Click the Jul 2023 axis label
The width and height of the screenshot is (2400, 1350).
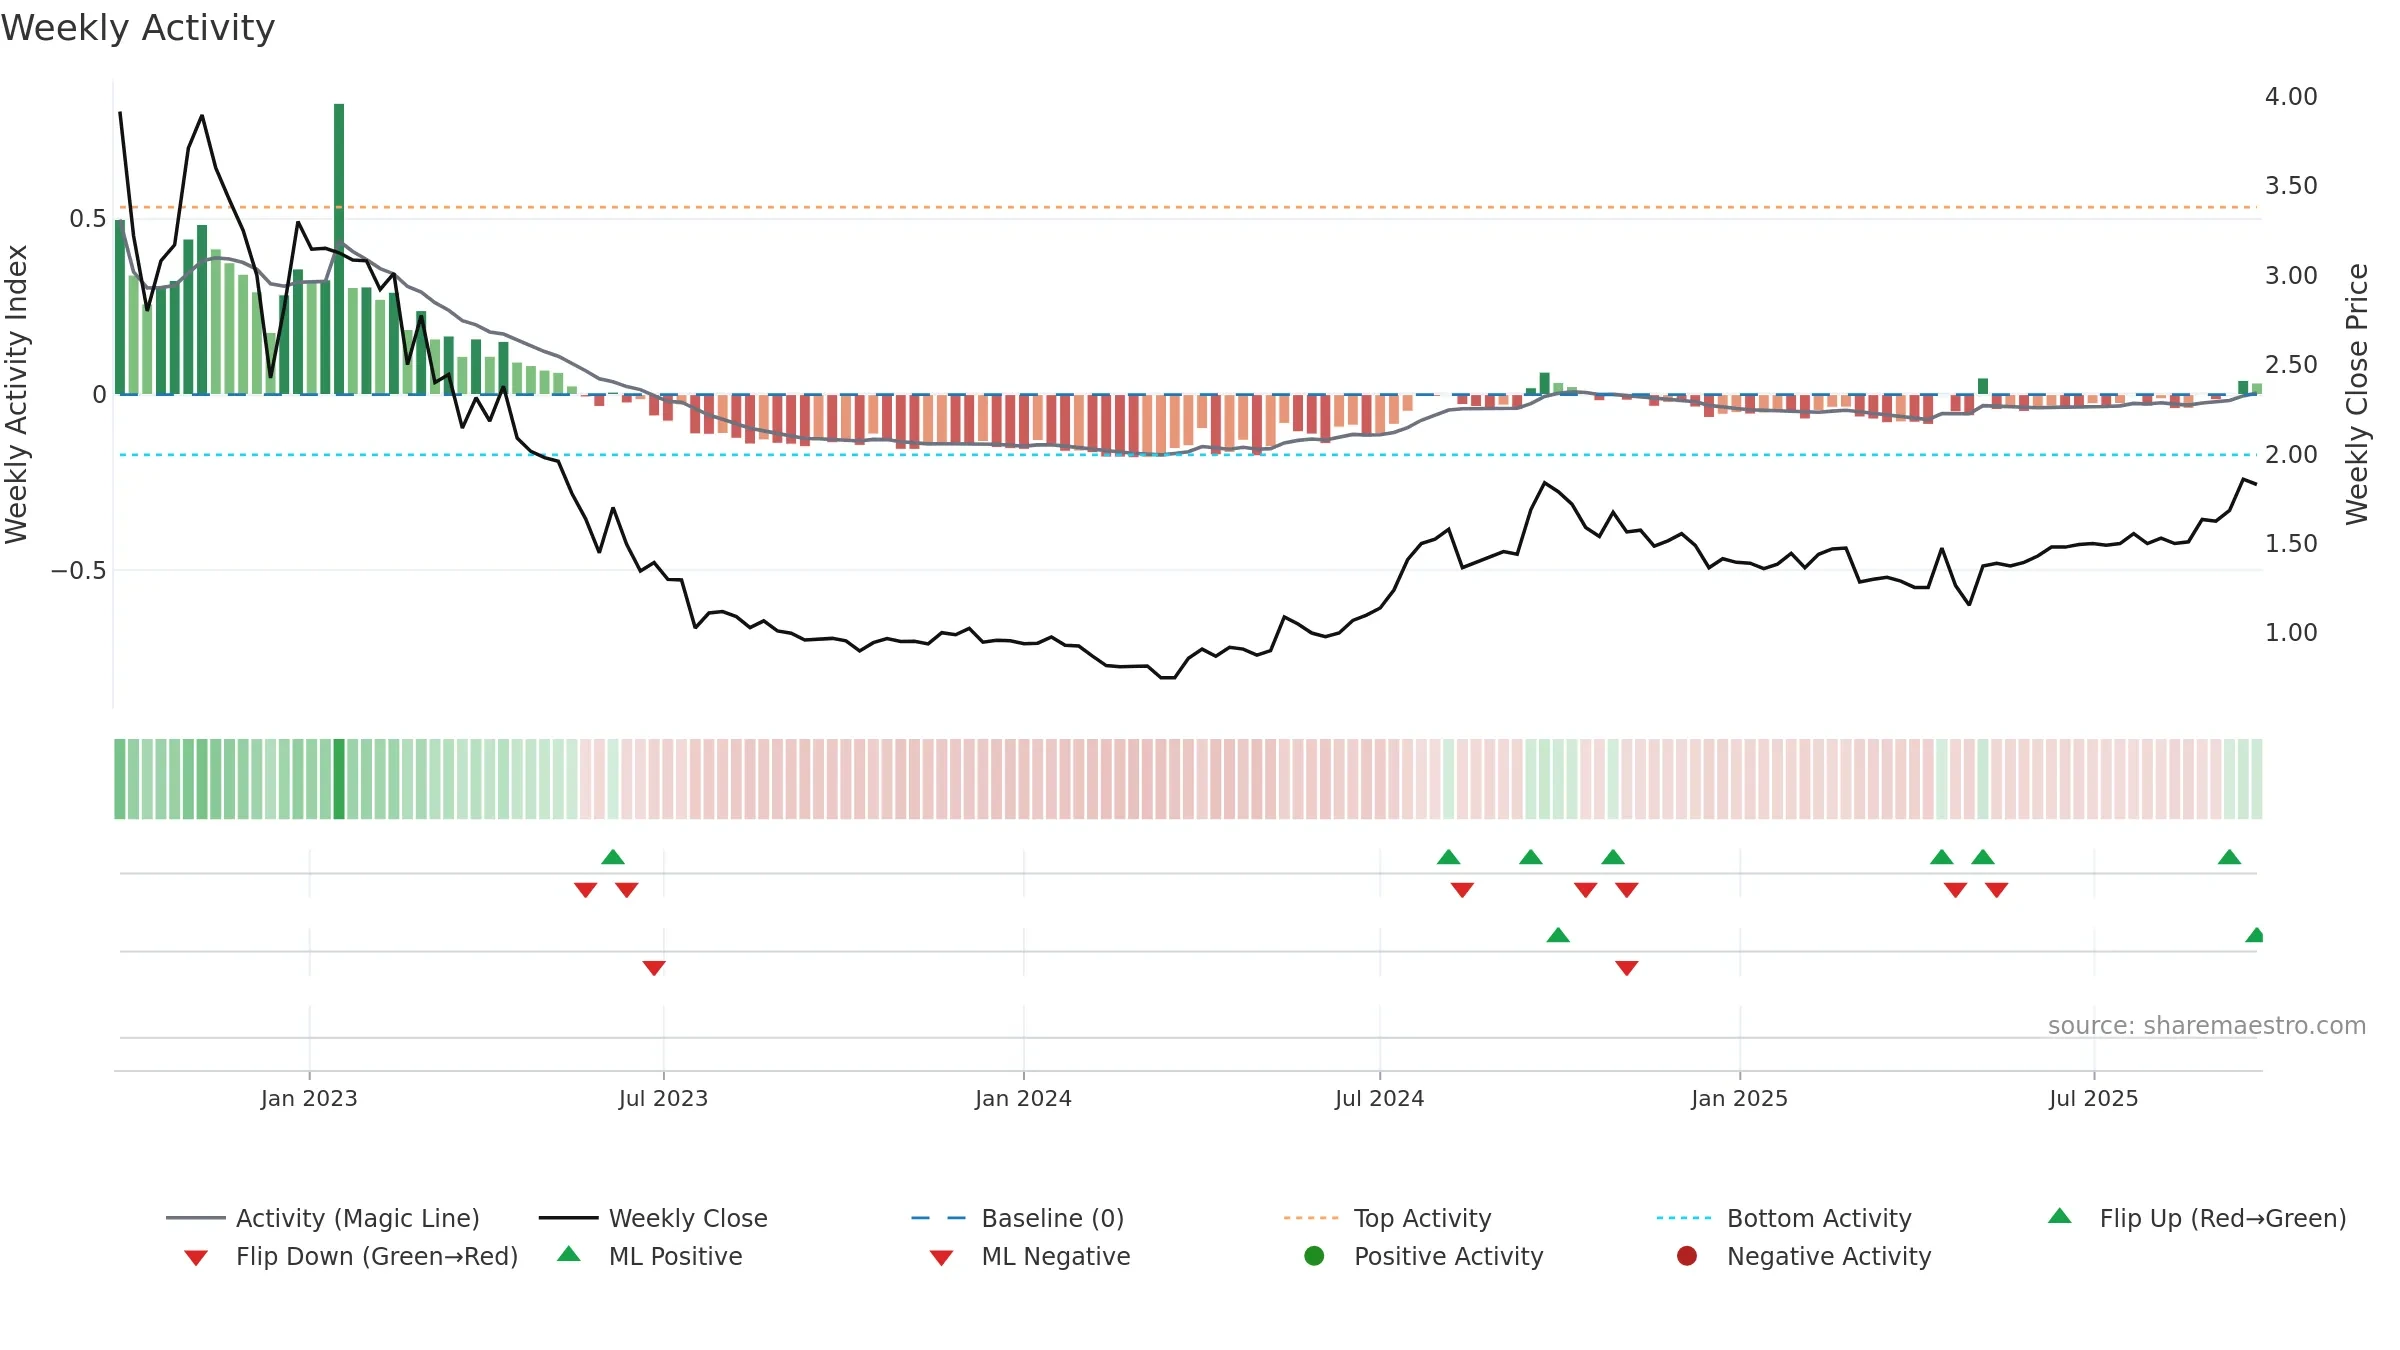coord(663,1098)
